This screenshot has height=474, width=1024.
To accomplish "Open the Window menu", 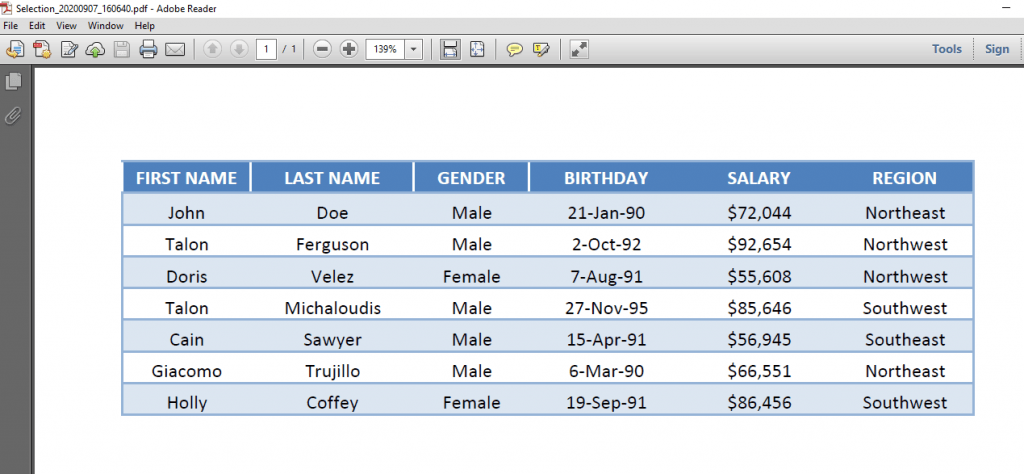I will (105, 25).
